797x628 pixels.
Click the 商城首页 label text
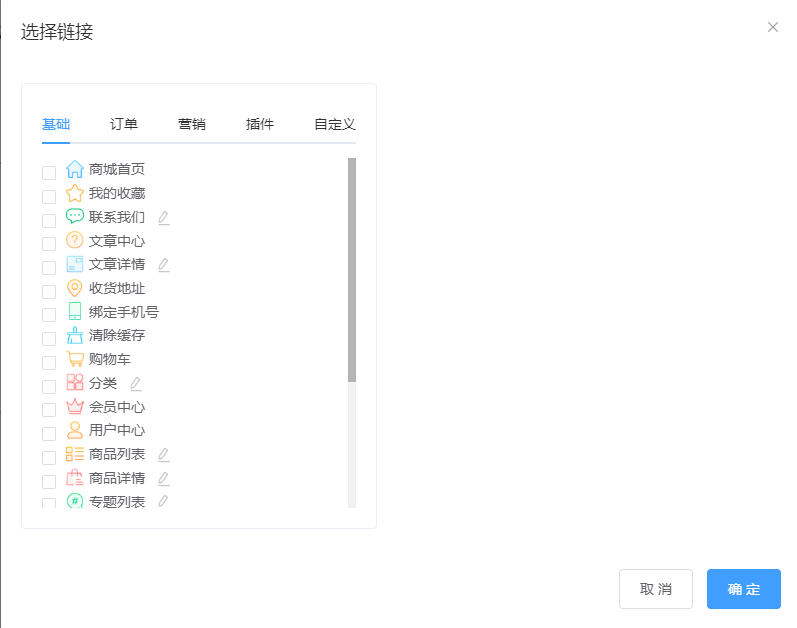tap(117, 169)
